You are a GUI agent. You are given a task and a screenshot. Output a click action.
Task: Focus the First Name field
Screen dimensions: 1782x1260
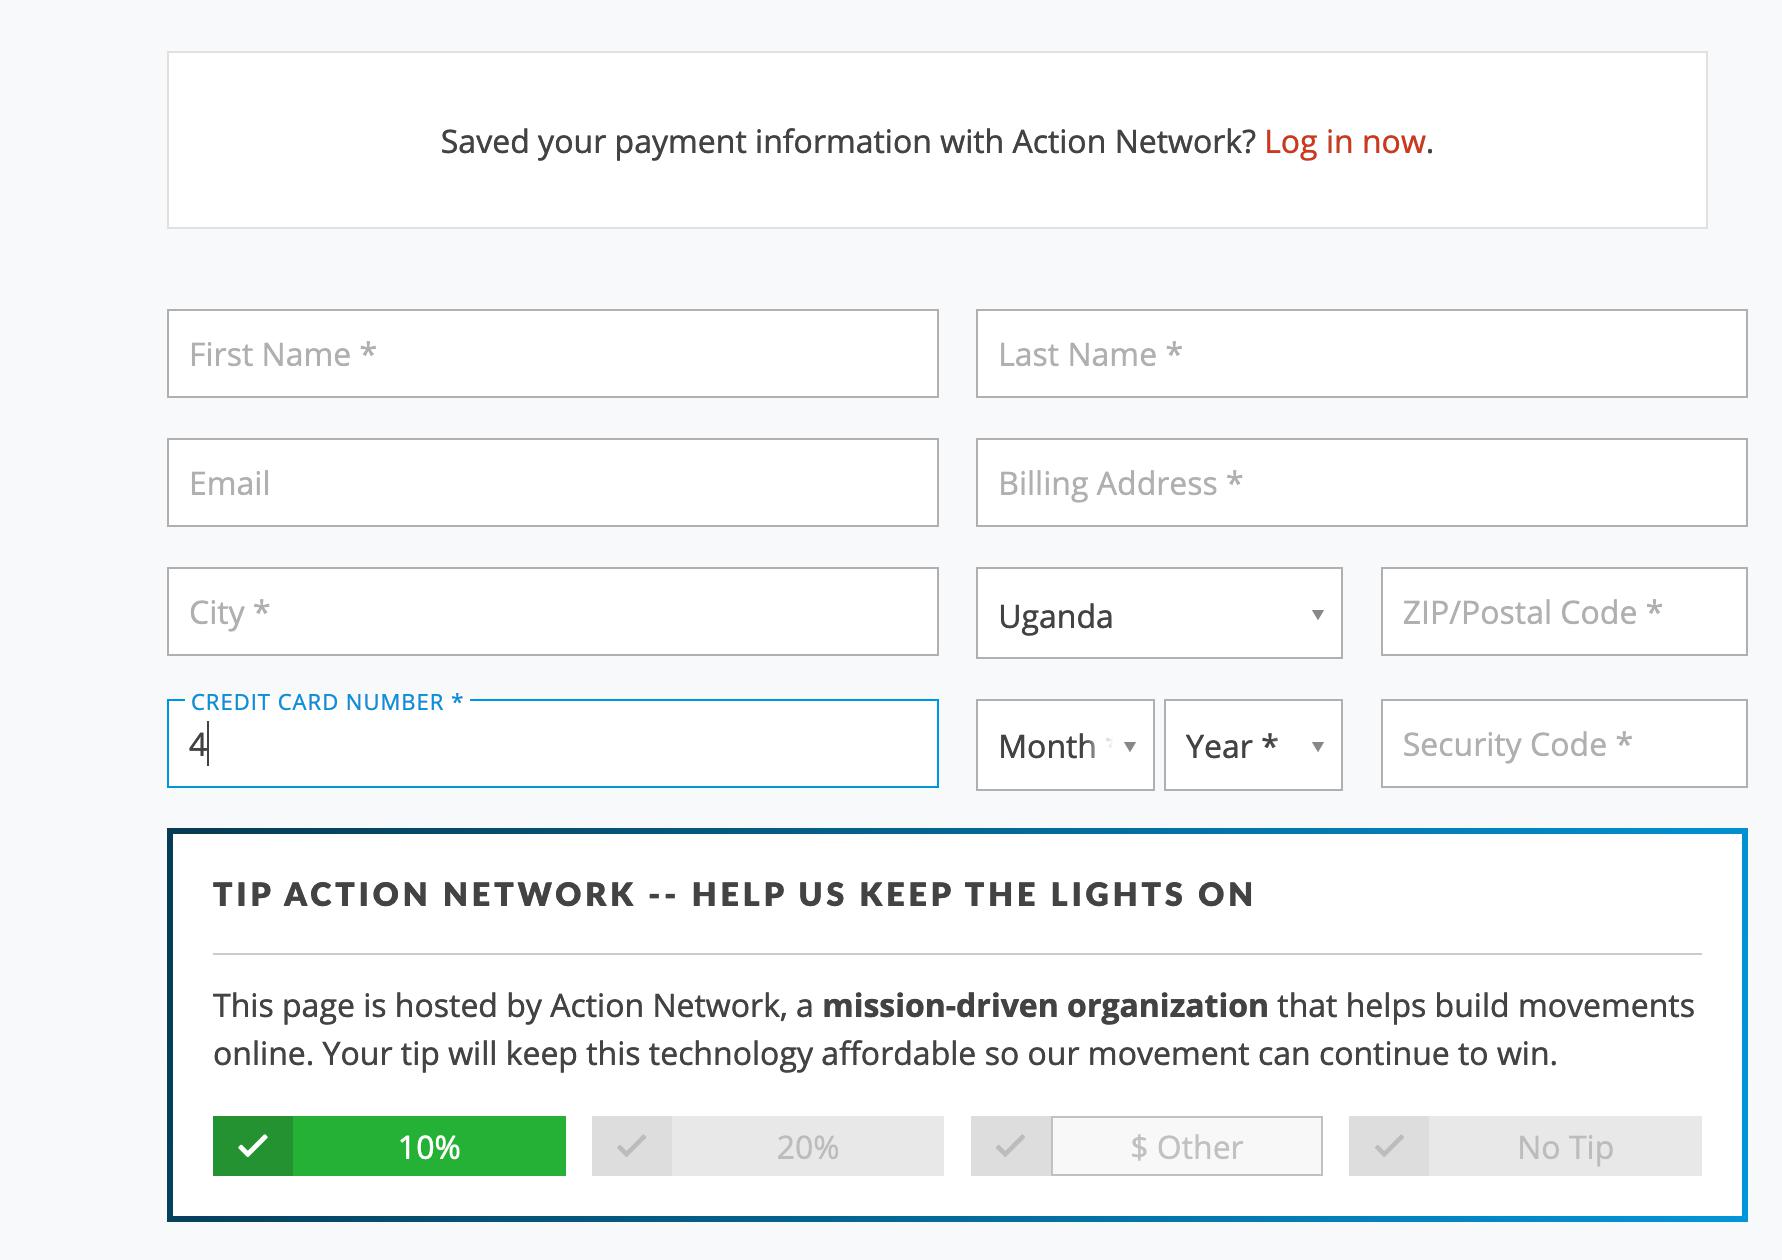552,354
